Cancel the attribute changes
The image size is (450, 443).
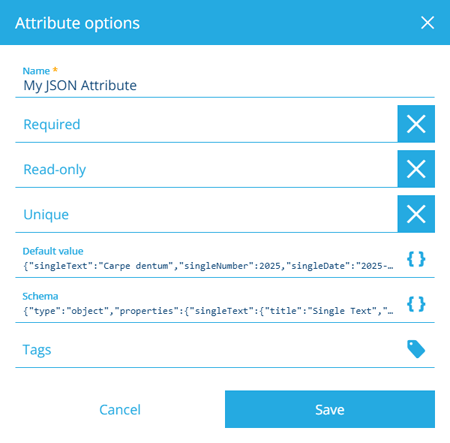[120, 409]
